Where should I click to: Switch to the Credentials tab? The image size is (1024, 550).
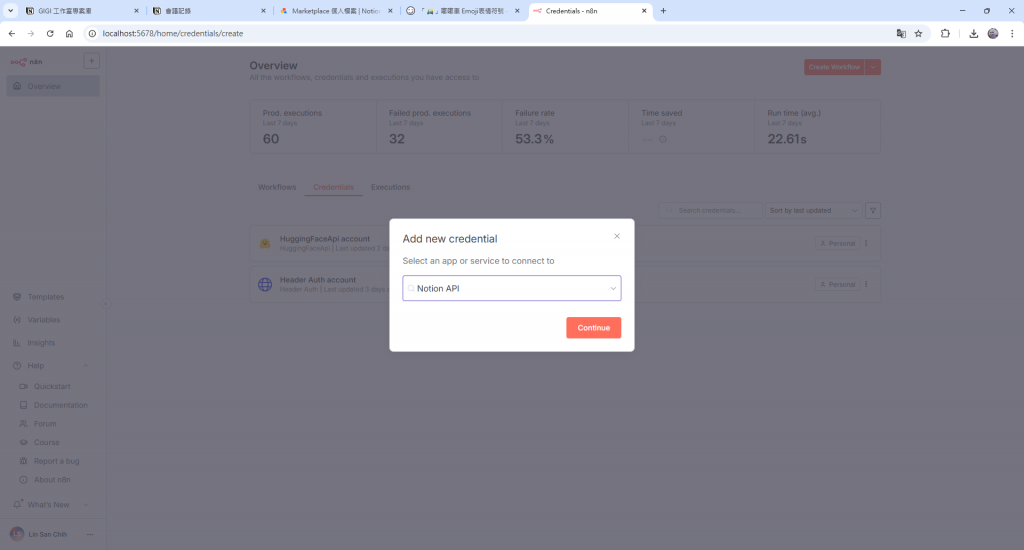pyautogui.click(x=333, y=187)
